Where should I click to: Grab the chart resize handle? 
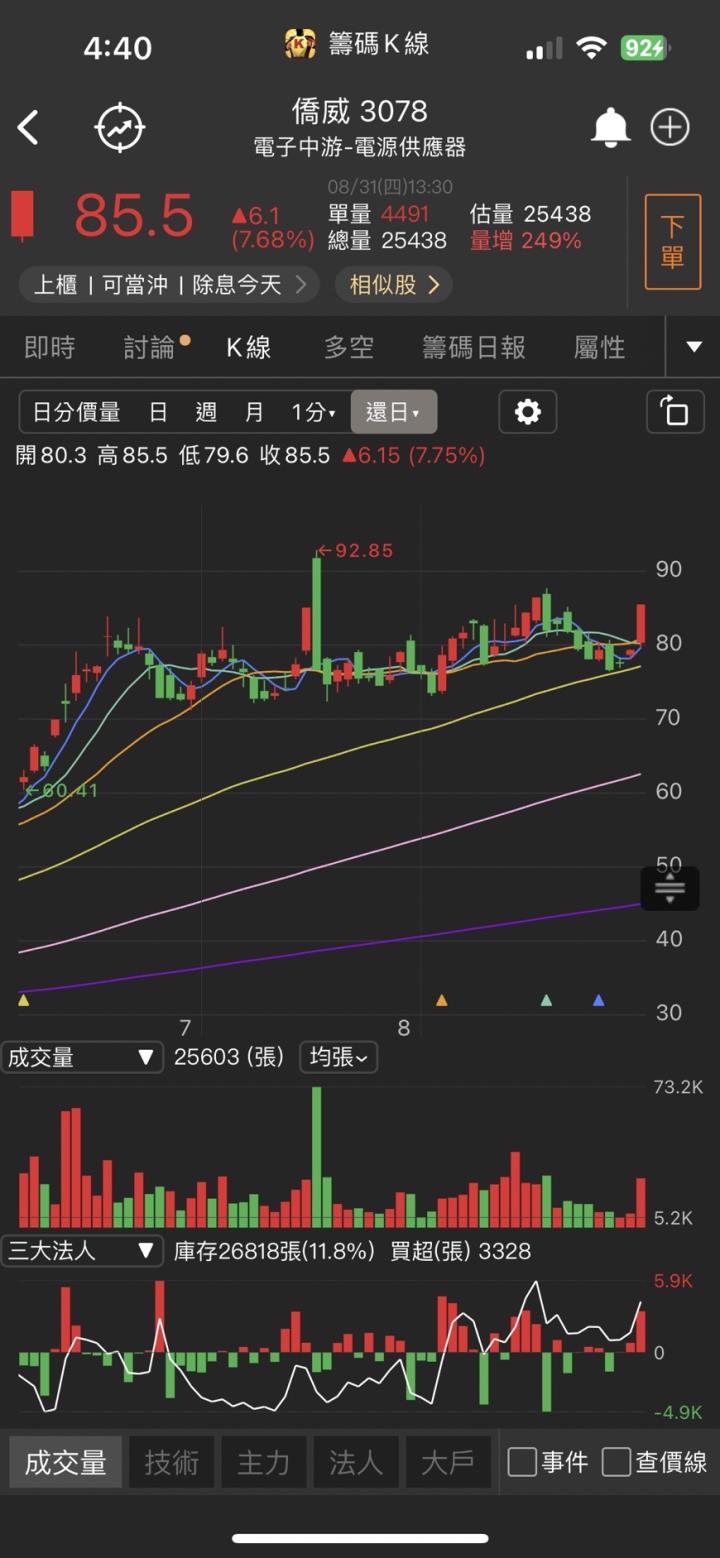coord(669,888)
